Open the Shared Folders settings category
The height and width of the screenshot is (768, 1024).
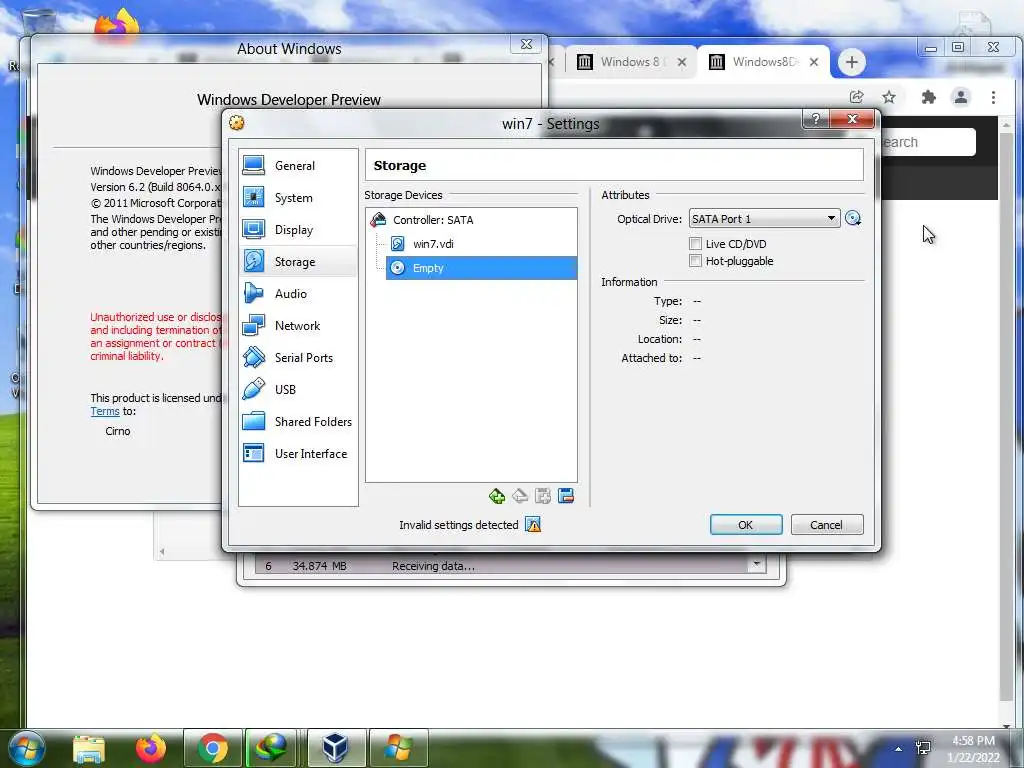tap(298, 422)
